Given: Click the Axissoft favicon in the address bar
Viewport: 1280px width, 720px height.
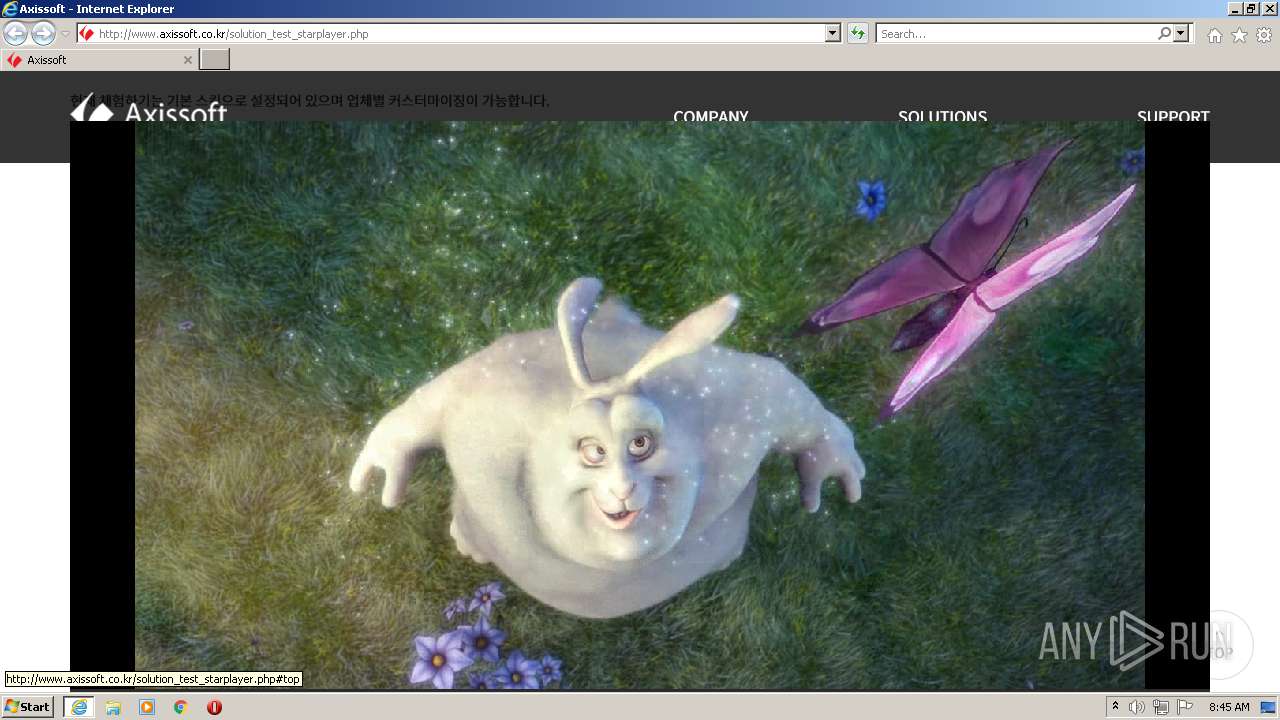Looking at the screenshot, I should (x=87, y=34).
